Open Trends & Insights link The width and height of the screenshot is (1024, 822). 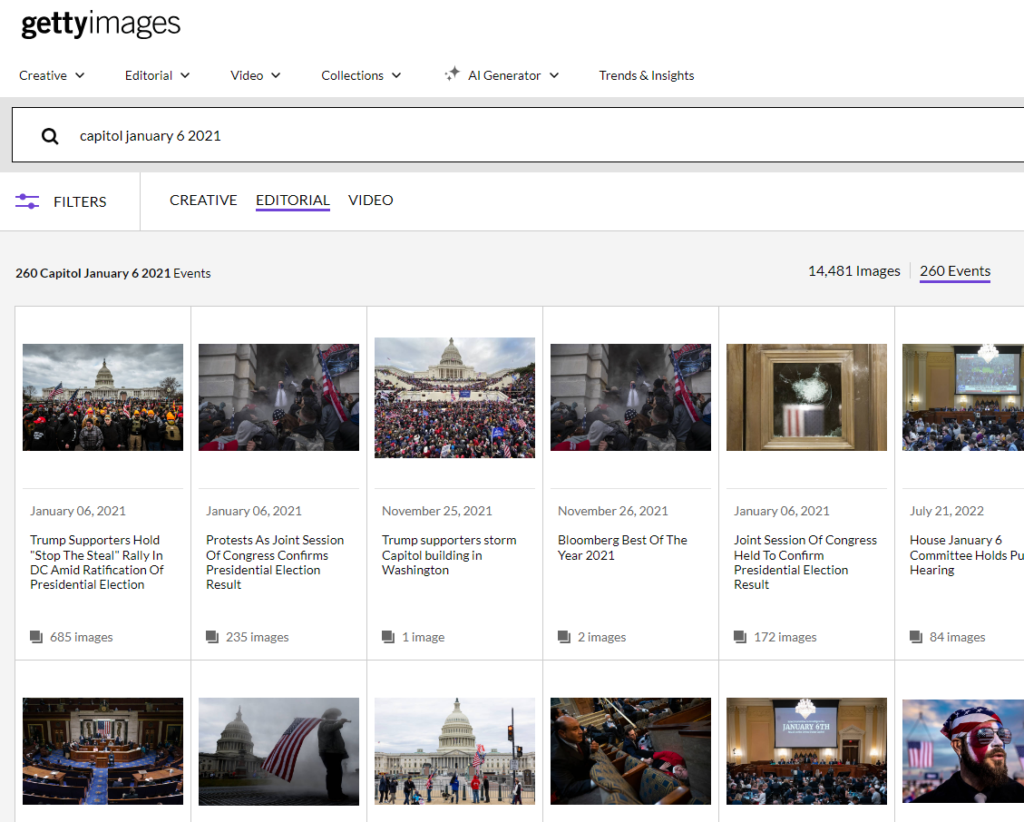(x=646, y=75)
